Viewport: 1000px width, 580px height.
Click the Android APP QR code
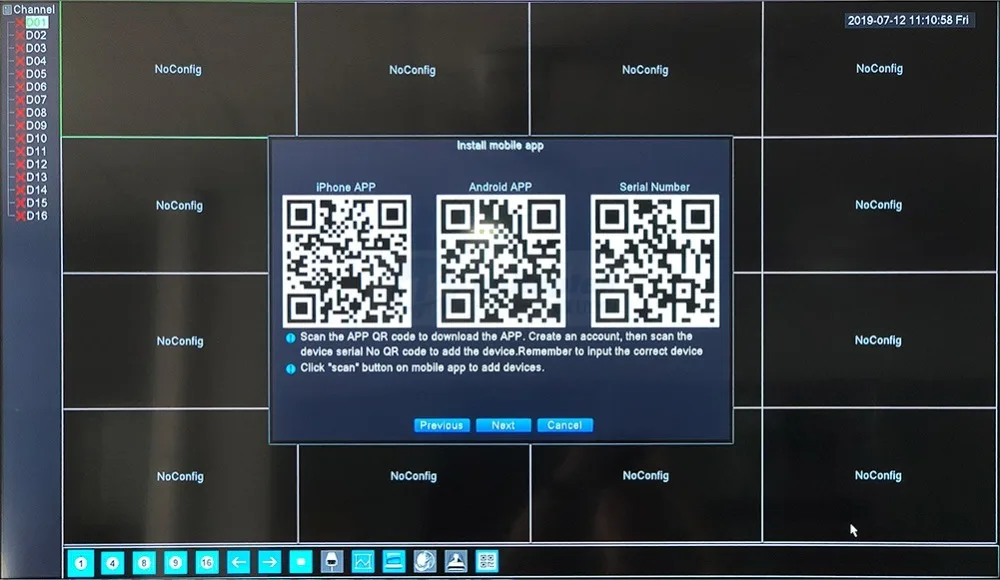pyautogui.click(x=500, y=261)
